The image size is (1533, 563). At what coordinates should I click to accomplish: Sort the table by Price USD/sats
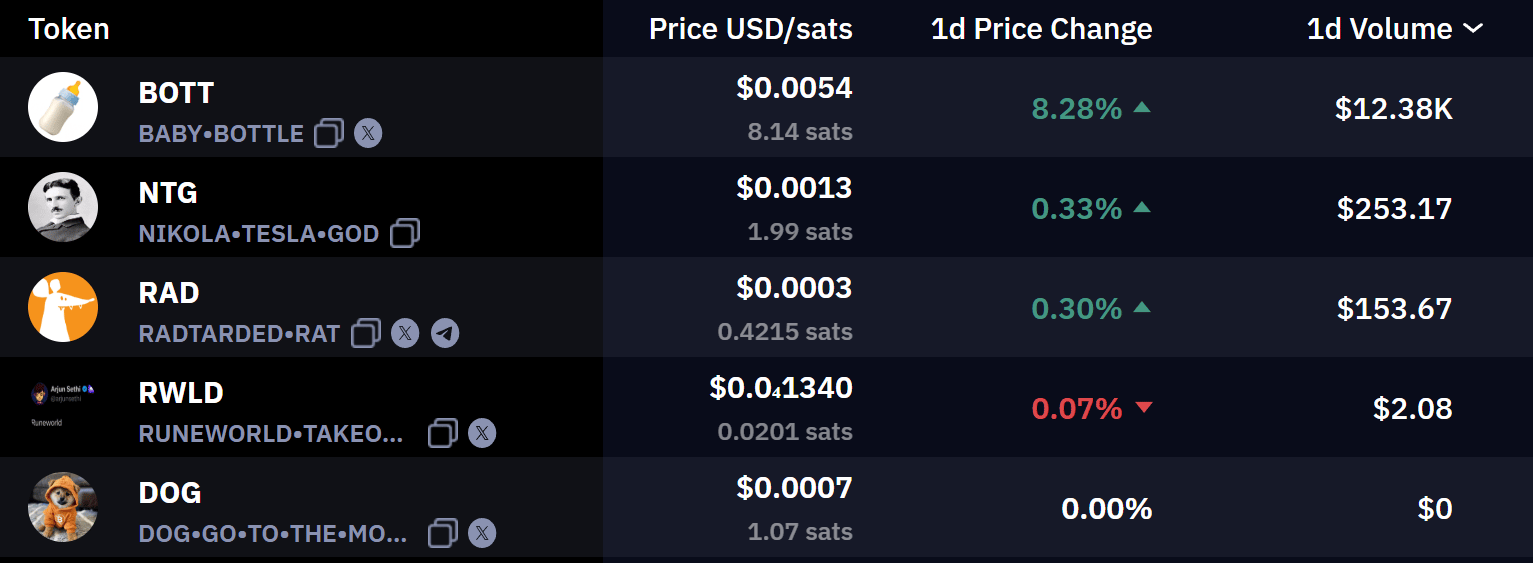(751, 29)
